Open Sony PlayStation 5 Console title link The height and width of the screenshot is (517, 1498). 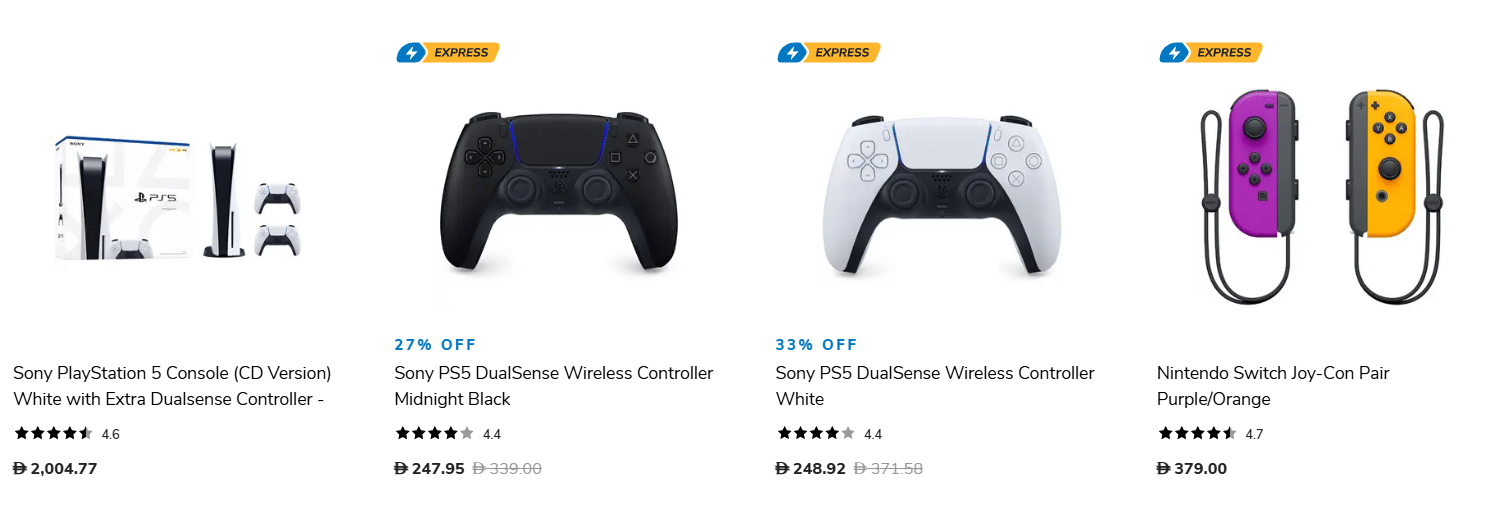(x=172, y=386)
